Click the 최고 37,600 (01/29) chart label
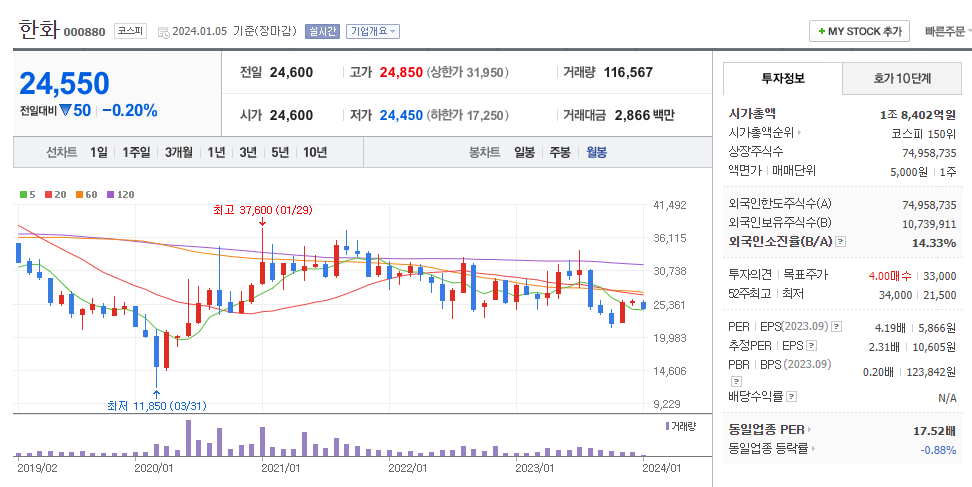The image size is (972, 487). (x=262, y=210)
